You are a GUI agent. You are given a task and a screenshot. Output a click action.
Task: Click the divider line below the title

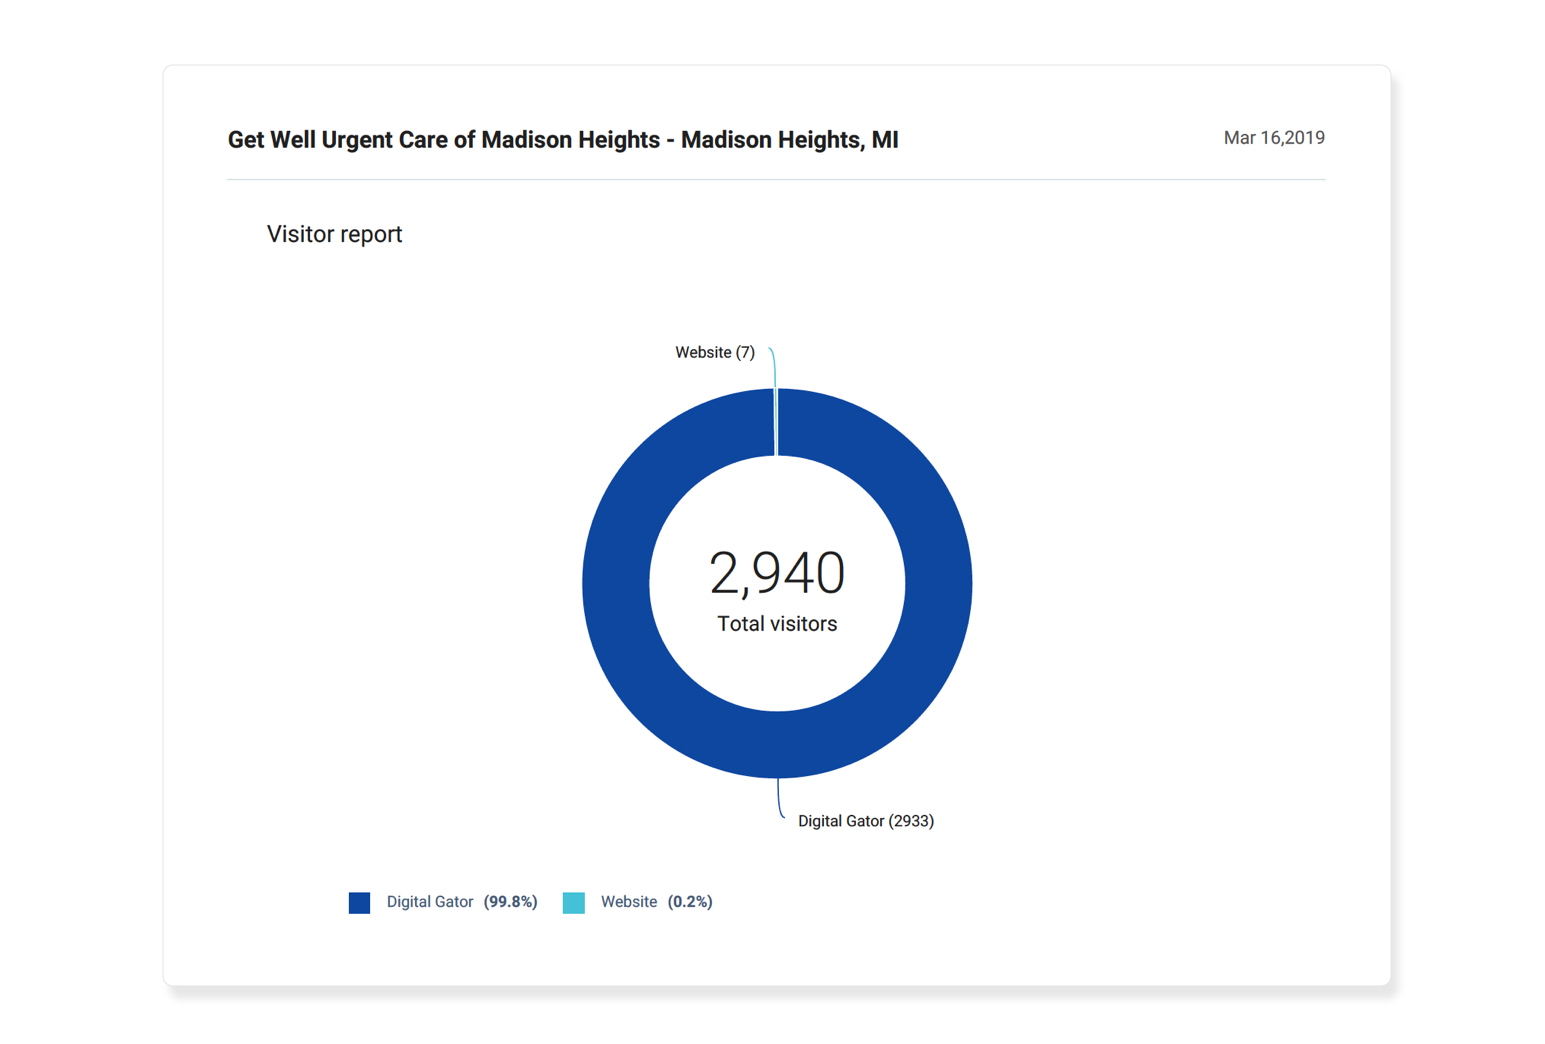(776, 180)
